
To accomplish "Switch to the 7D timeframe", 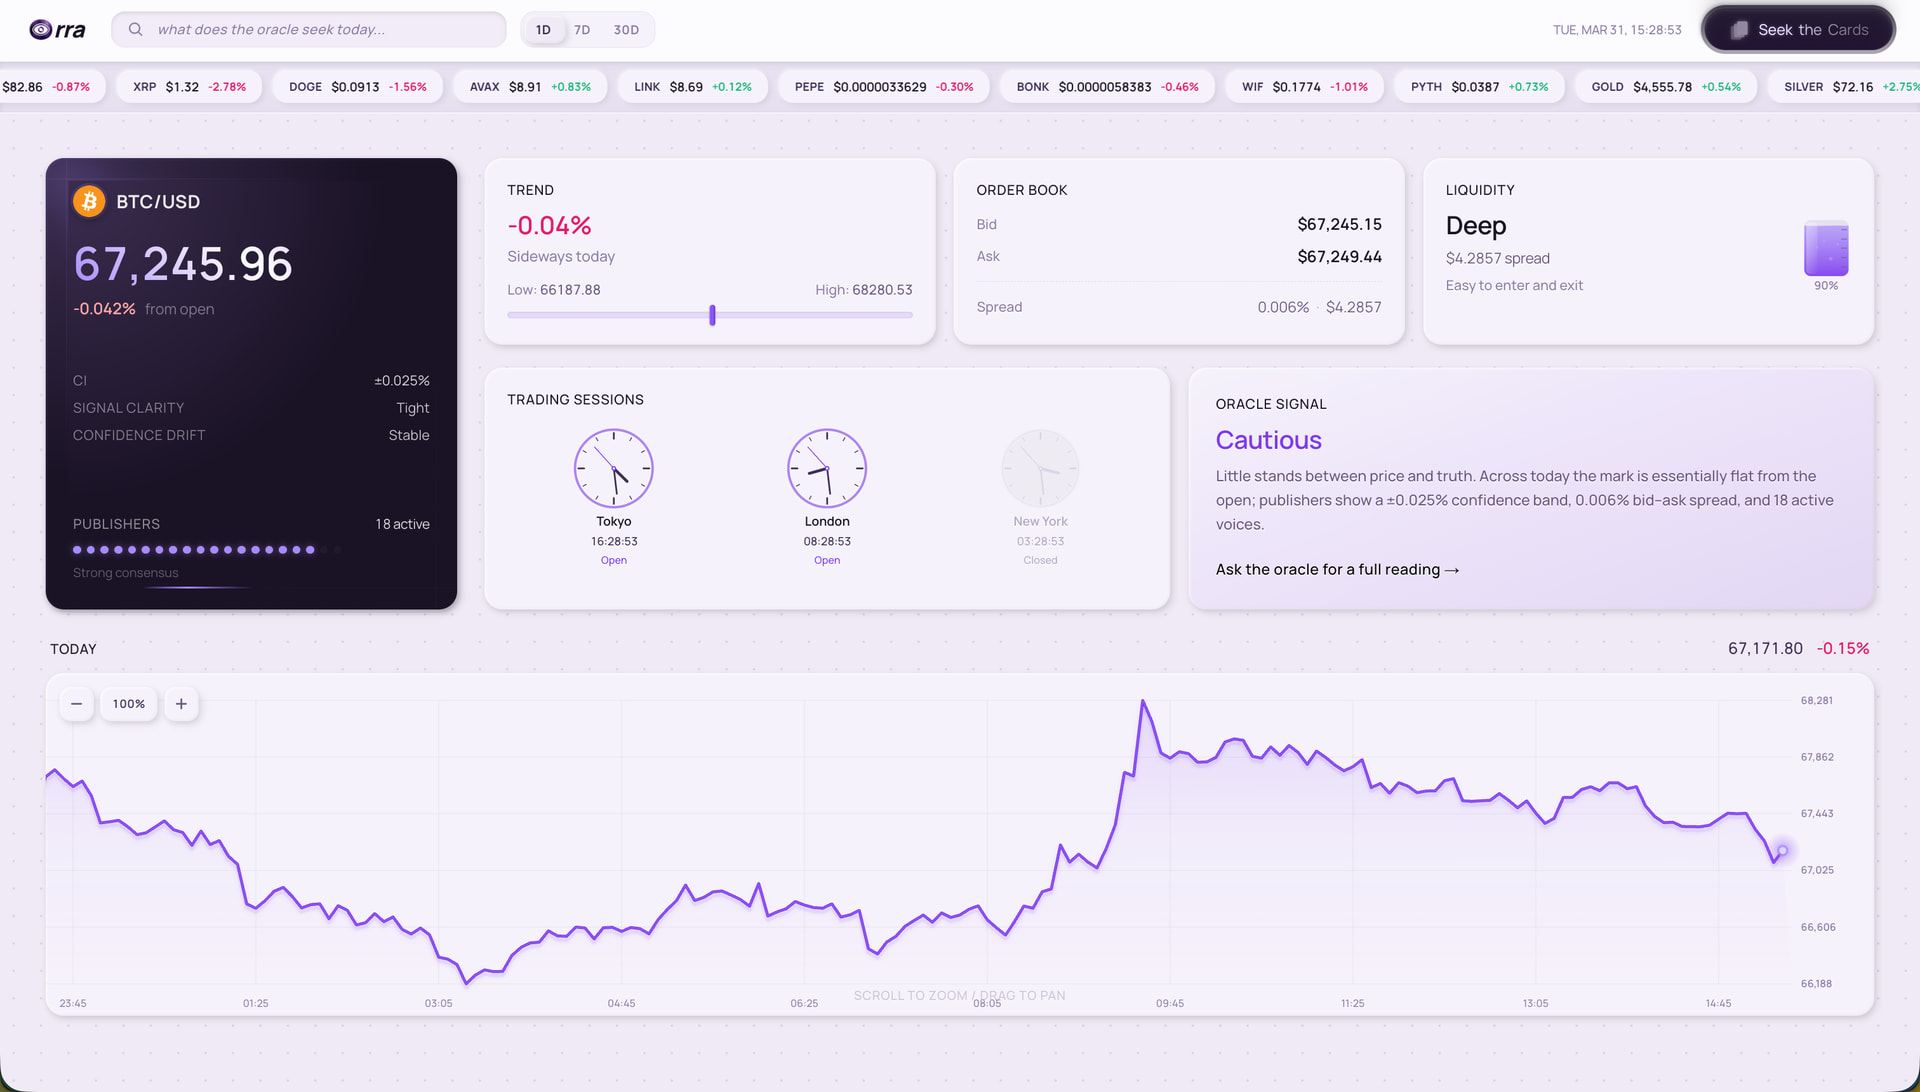I will [582, 30].
